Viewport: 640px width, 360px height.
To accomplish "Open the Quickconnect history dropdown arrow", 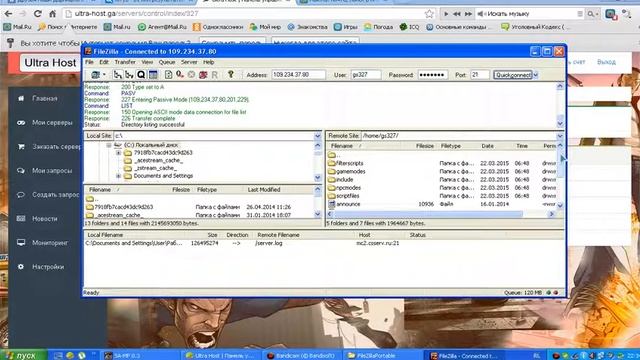I will (536, 75).
